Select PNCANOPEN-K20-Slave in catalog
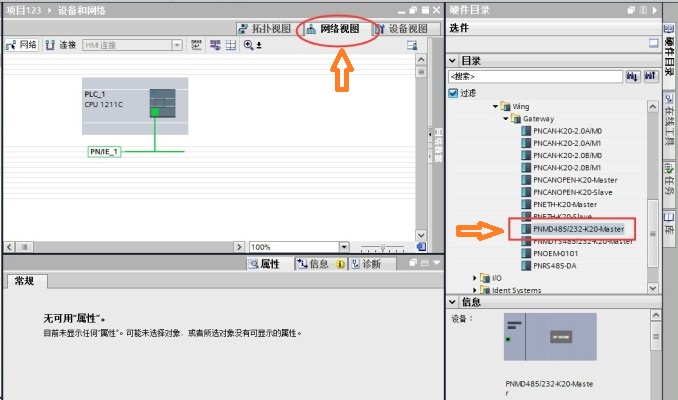 click(x=572, y=192)
